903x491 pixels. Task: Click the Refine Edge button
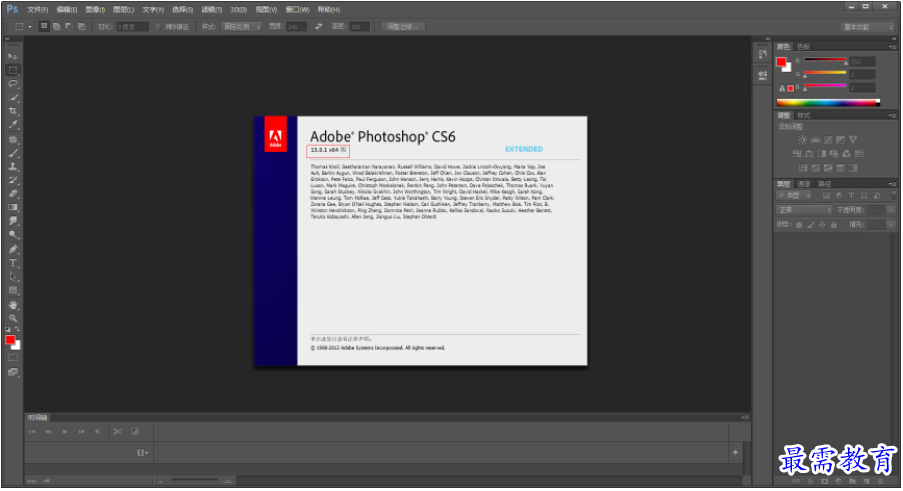[x=403, y=26]
